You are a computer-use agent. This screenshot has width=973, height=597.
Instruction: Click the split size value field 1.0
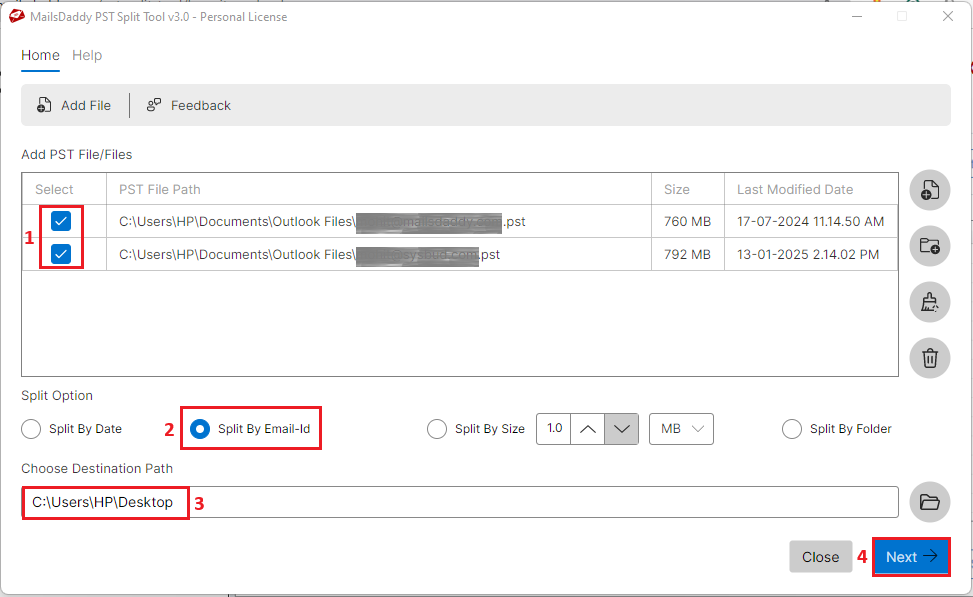554,429
